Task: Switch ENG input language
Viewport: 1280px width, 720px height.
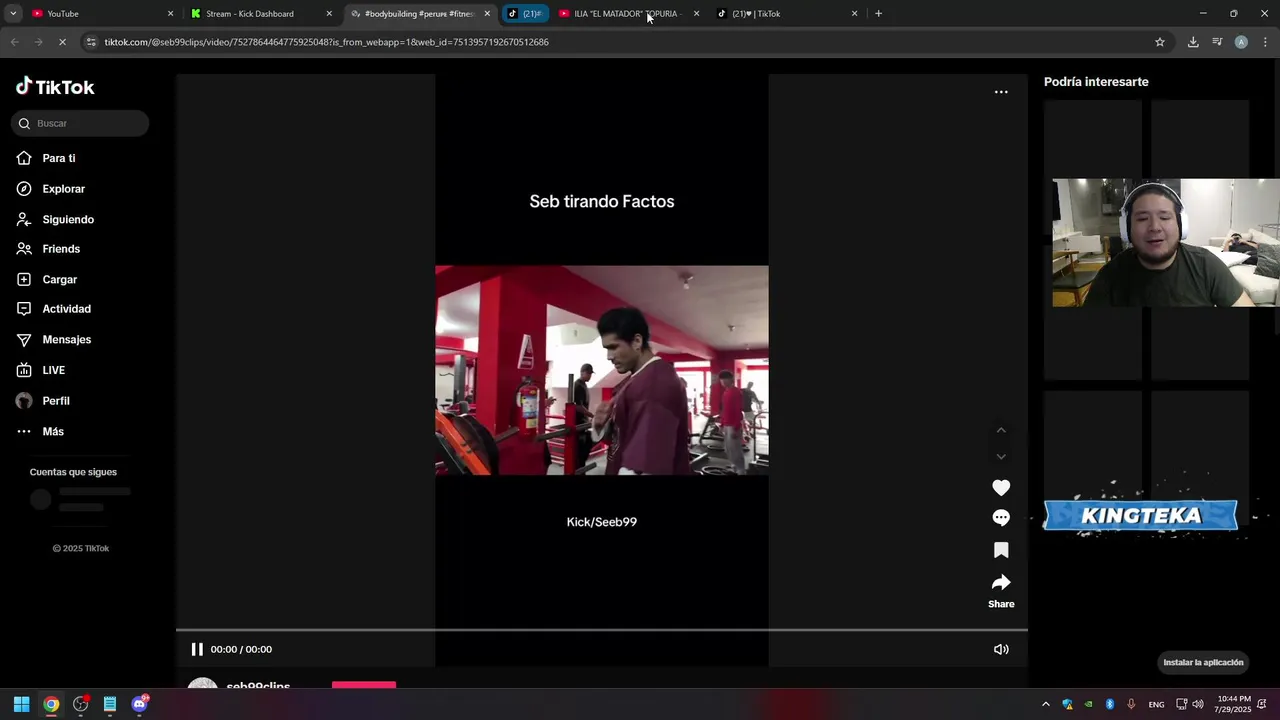Action: point(1156,705)
